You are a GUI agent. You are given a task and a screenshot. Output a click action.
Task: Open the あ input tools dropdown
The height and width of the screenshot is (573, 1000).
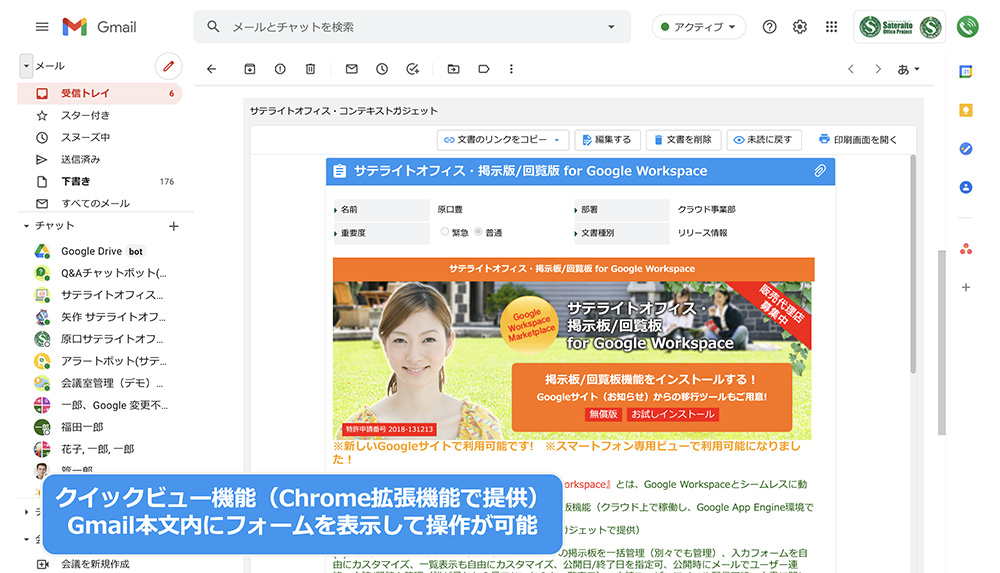[908, 69]
